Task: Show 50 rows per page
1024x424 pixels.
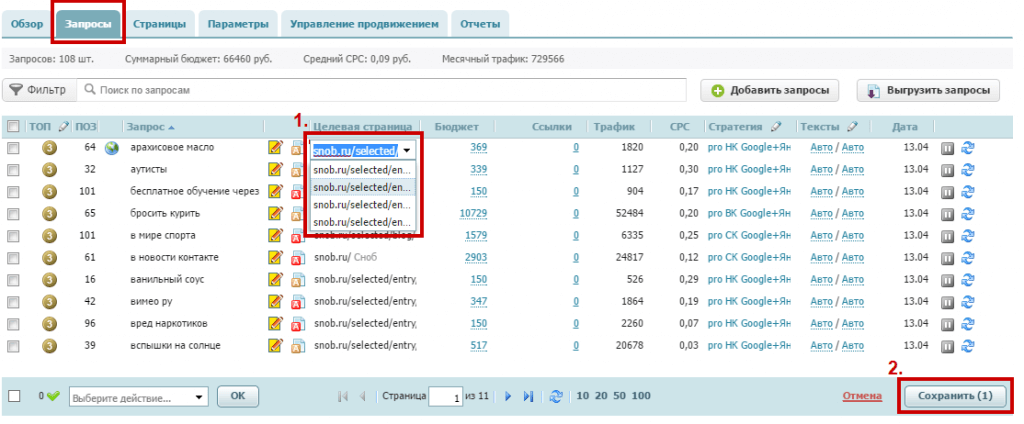Action: (x=619, y=396)
